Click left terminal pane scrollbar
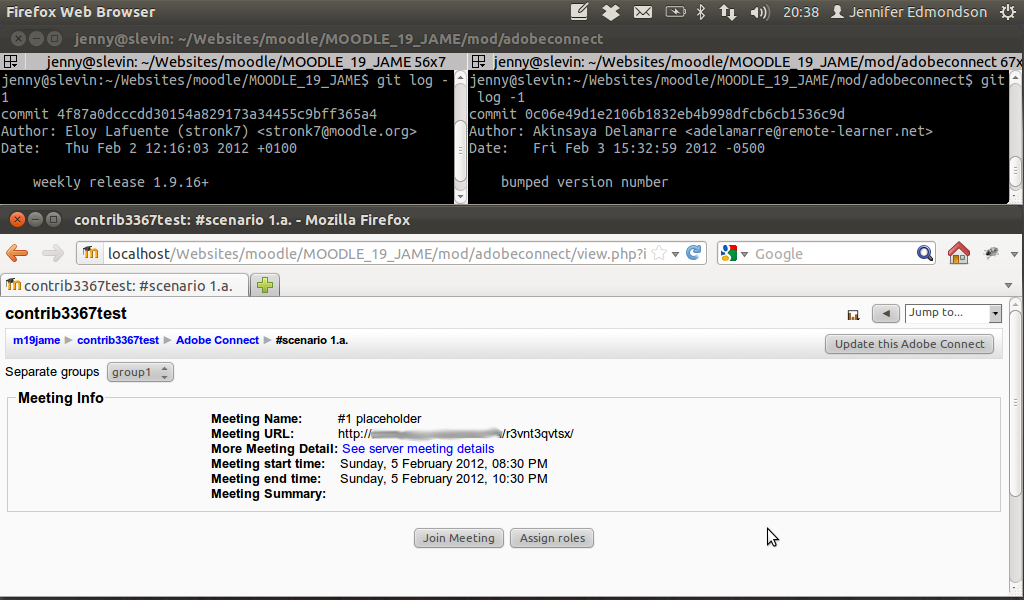1024x600 pixels. pyautogui.click(x=460, y=150)
